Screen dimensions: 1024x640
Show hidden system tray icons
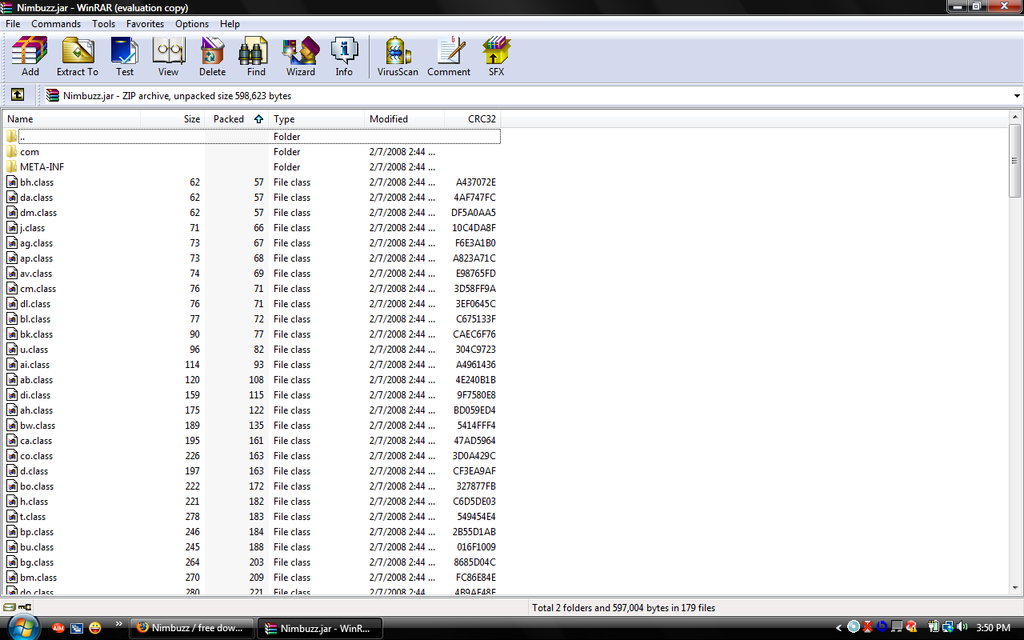pyautogui.click(x=839, y=628)
